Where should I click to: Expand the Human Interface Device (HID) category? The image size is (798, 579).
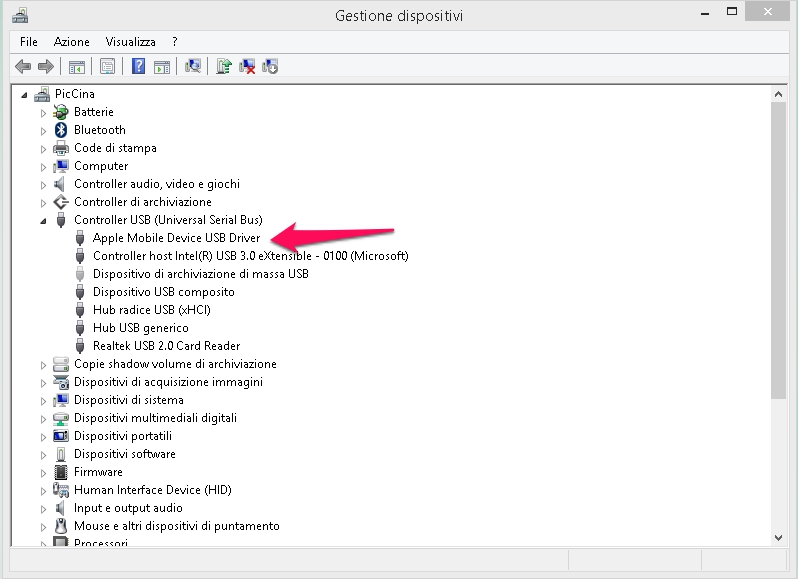click(x=43, y=490)
